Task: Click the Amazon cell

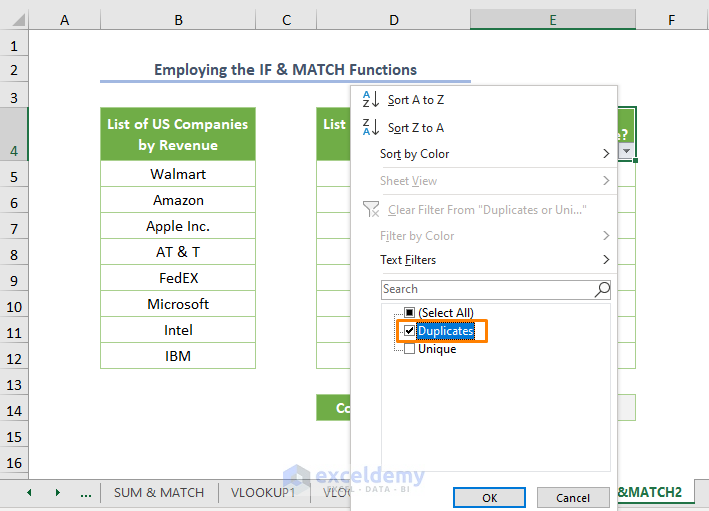Action: point(178,200)
